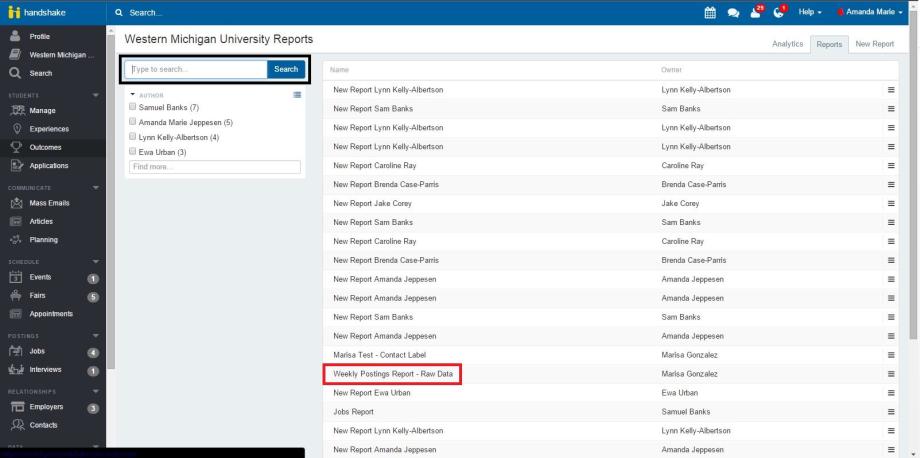Open Search in the left sidebar
Screen dimensions: 920x458
[x=40, y=73]
